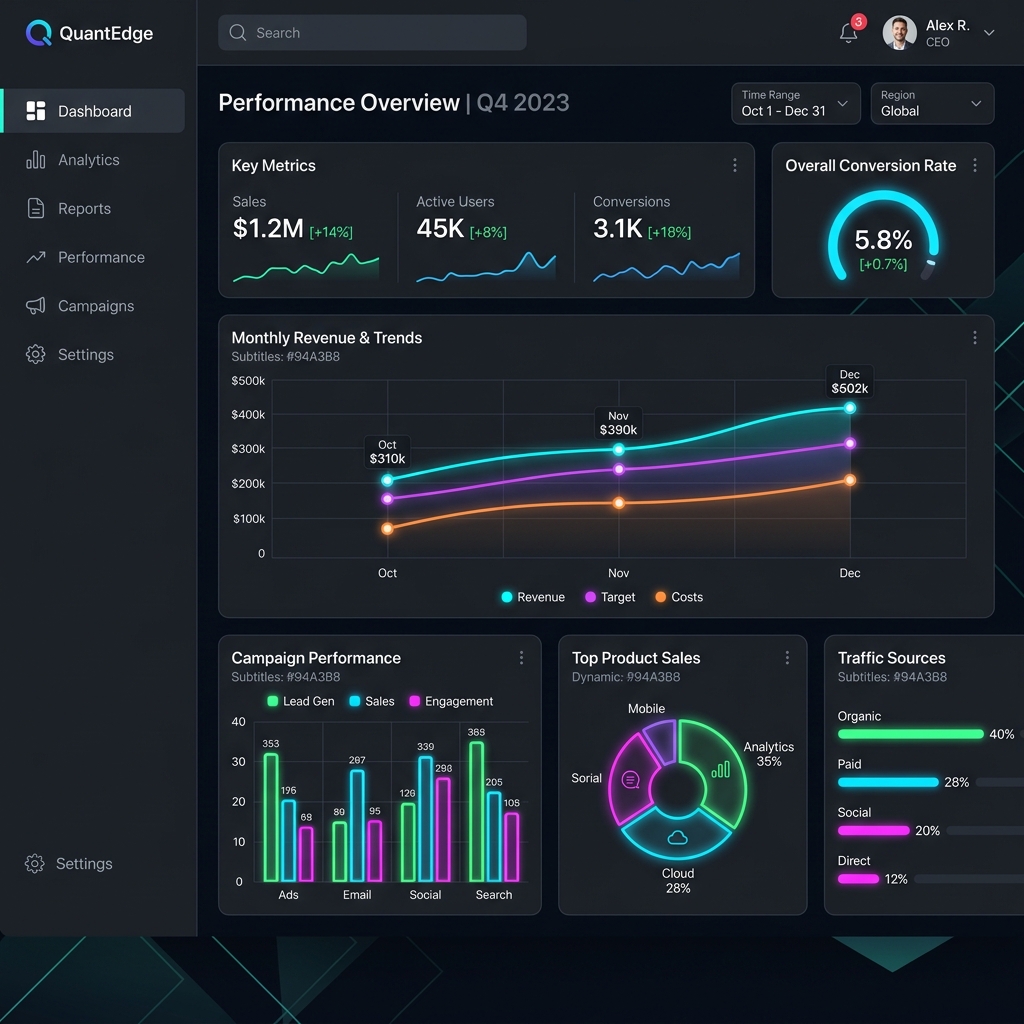This screenshot has height=1024, width=1024.
Task: Click the Dec target purple data point
Action: (x=850, y=443)
